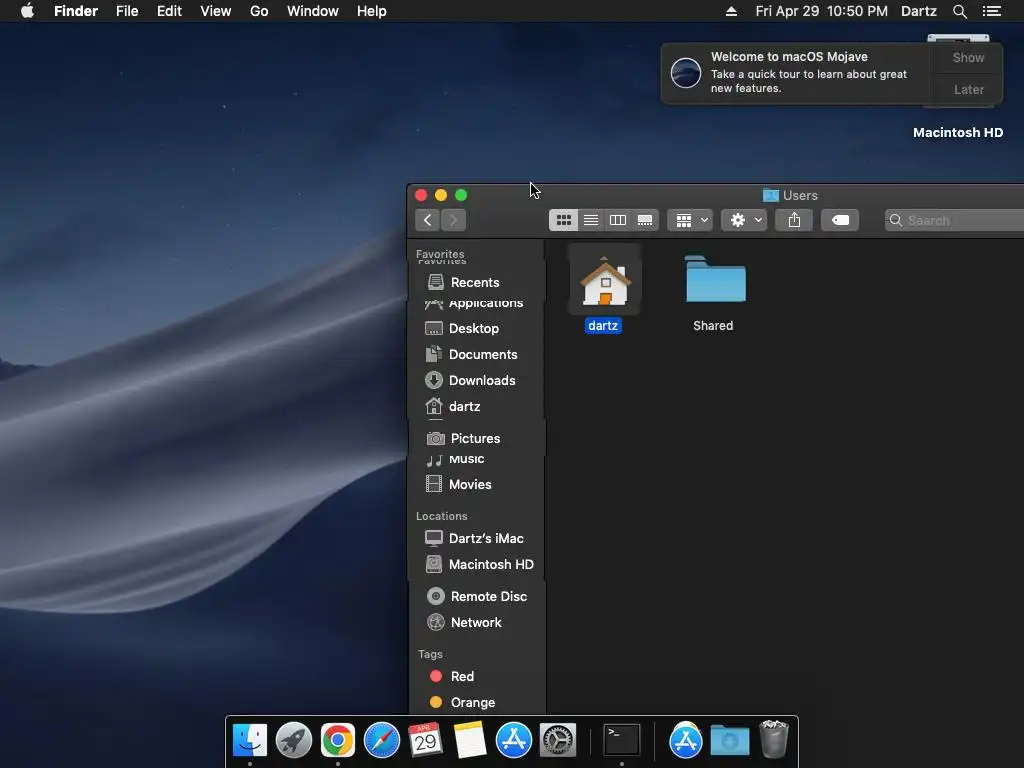Click the eject icon in menu bar
The height and width of the screenshot is (768, 1024).
731,11
